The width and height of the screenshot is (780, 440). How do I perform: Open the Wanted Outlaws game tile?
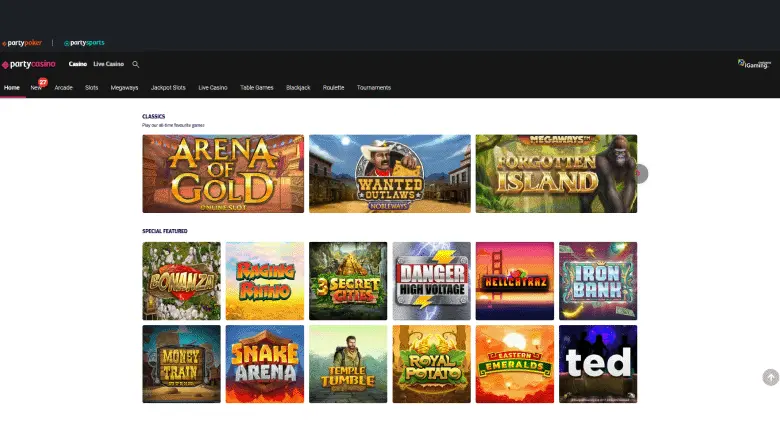coord(389,174)
